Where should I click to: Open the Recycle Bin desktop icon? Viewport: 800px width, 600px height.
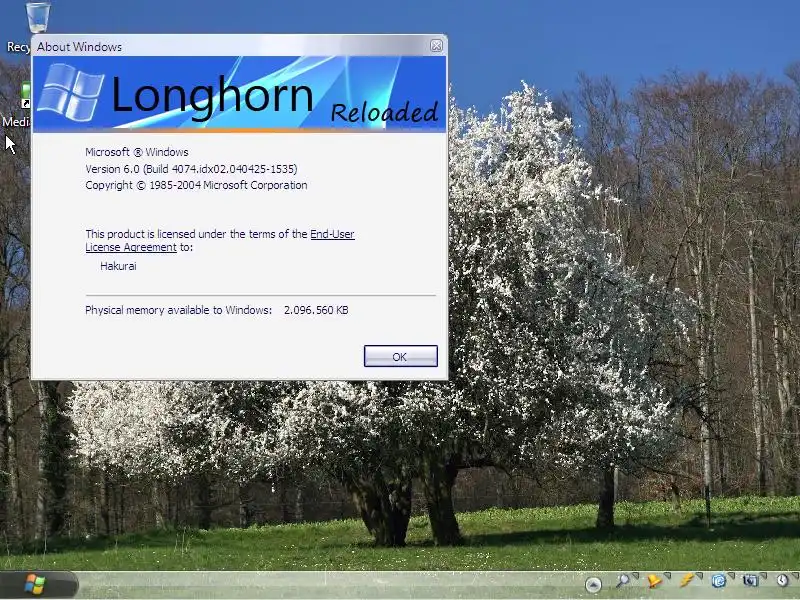[36, 17]
